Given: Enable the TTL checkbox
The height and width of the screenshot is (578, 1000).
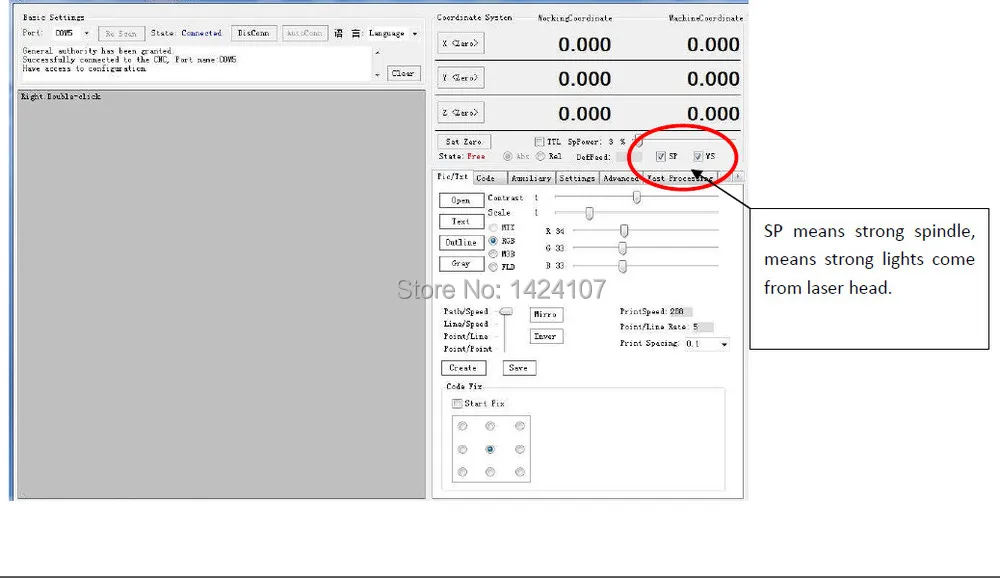Looking at the screenshot, I should (539, 142).
